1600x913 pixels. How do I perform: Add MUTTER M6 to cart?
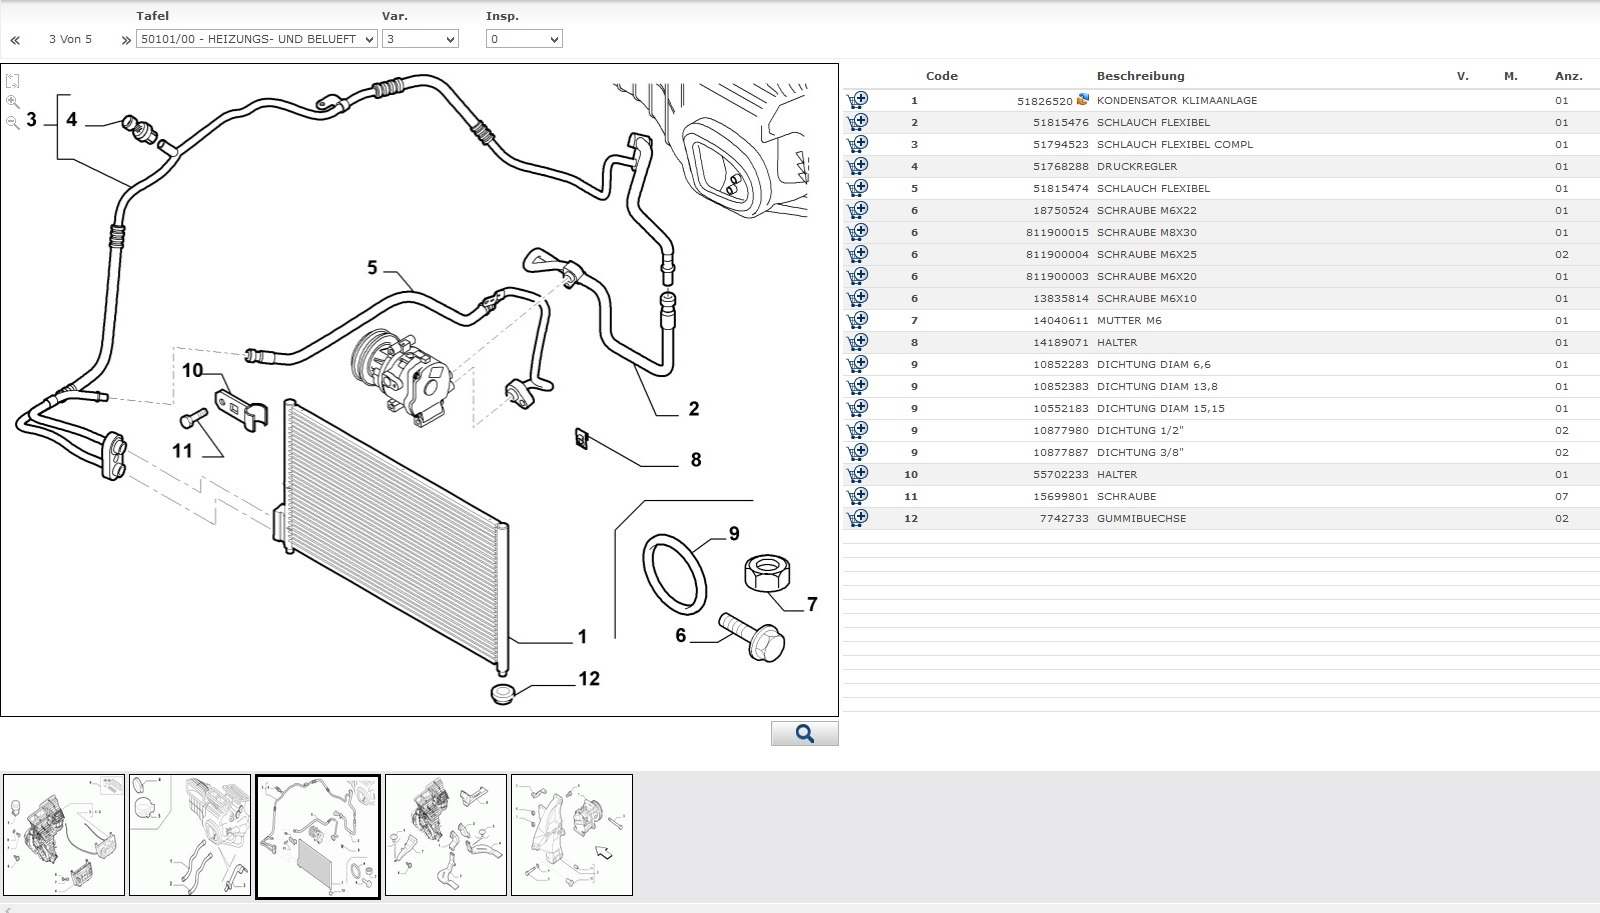click(x=857, y=320)
